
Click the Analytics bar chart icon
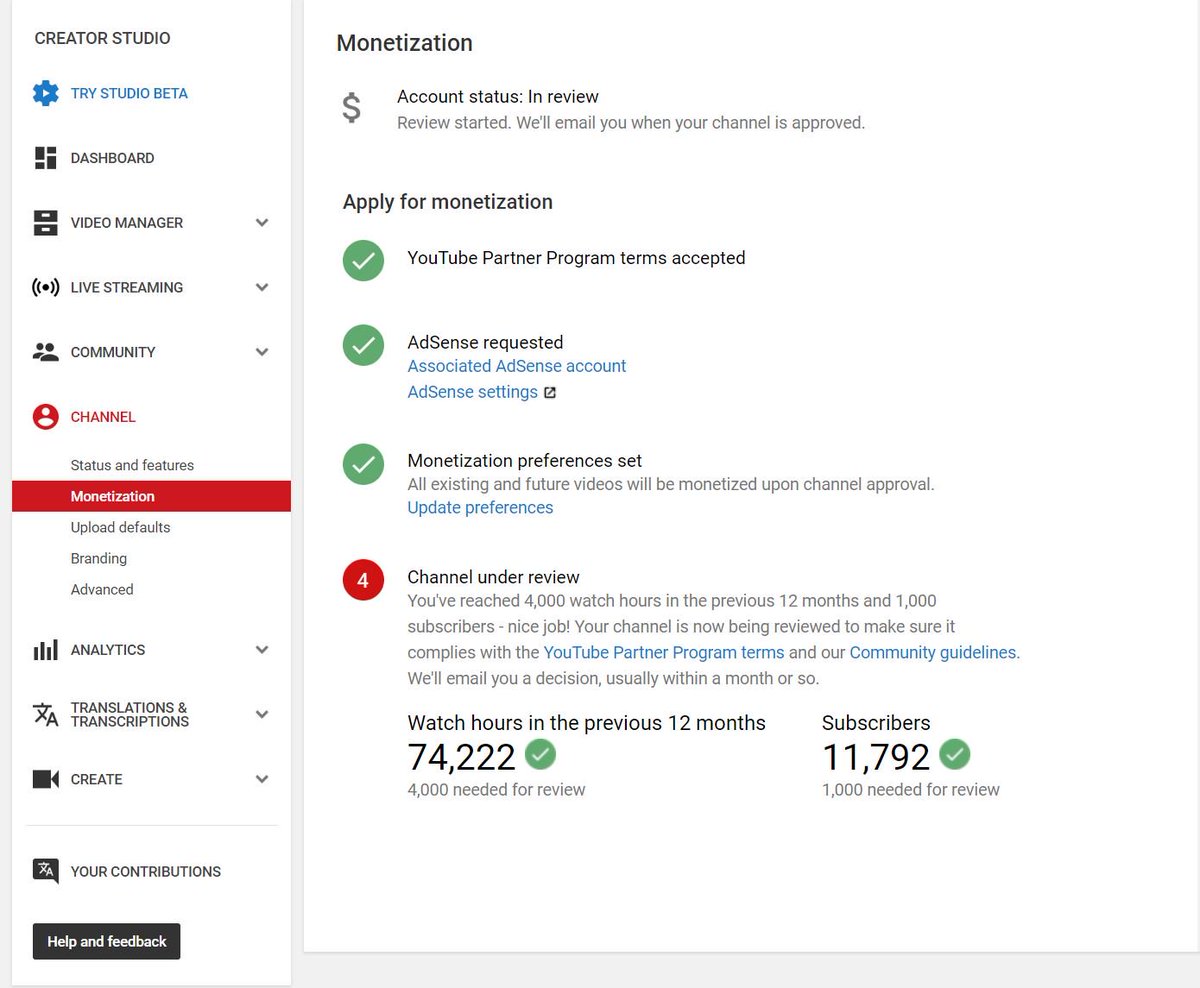pyautogui.click(x=45, y=650)
